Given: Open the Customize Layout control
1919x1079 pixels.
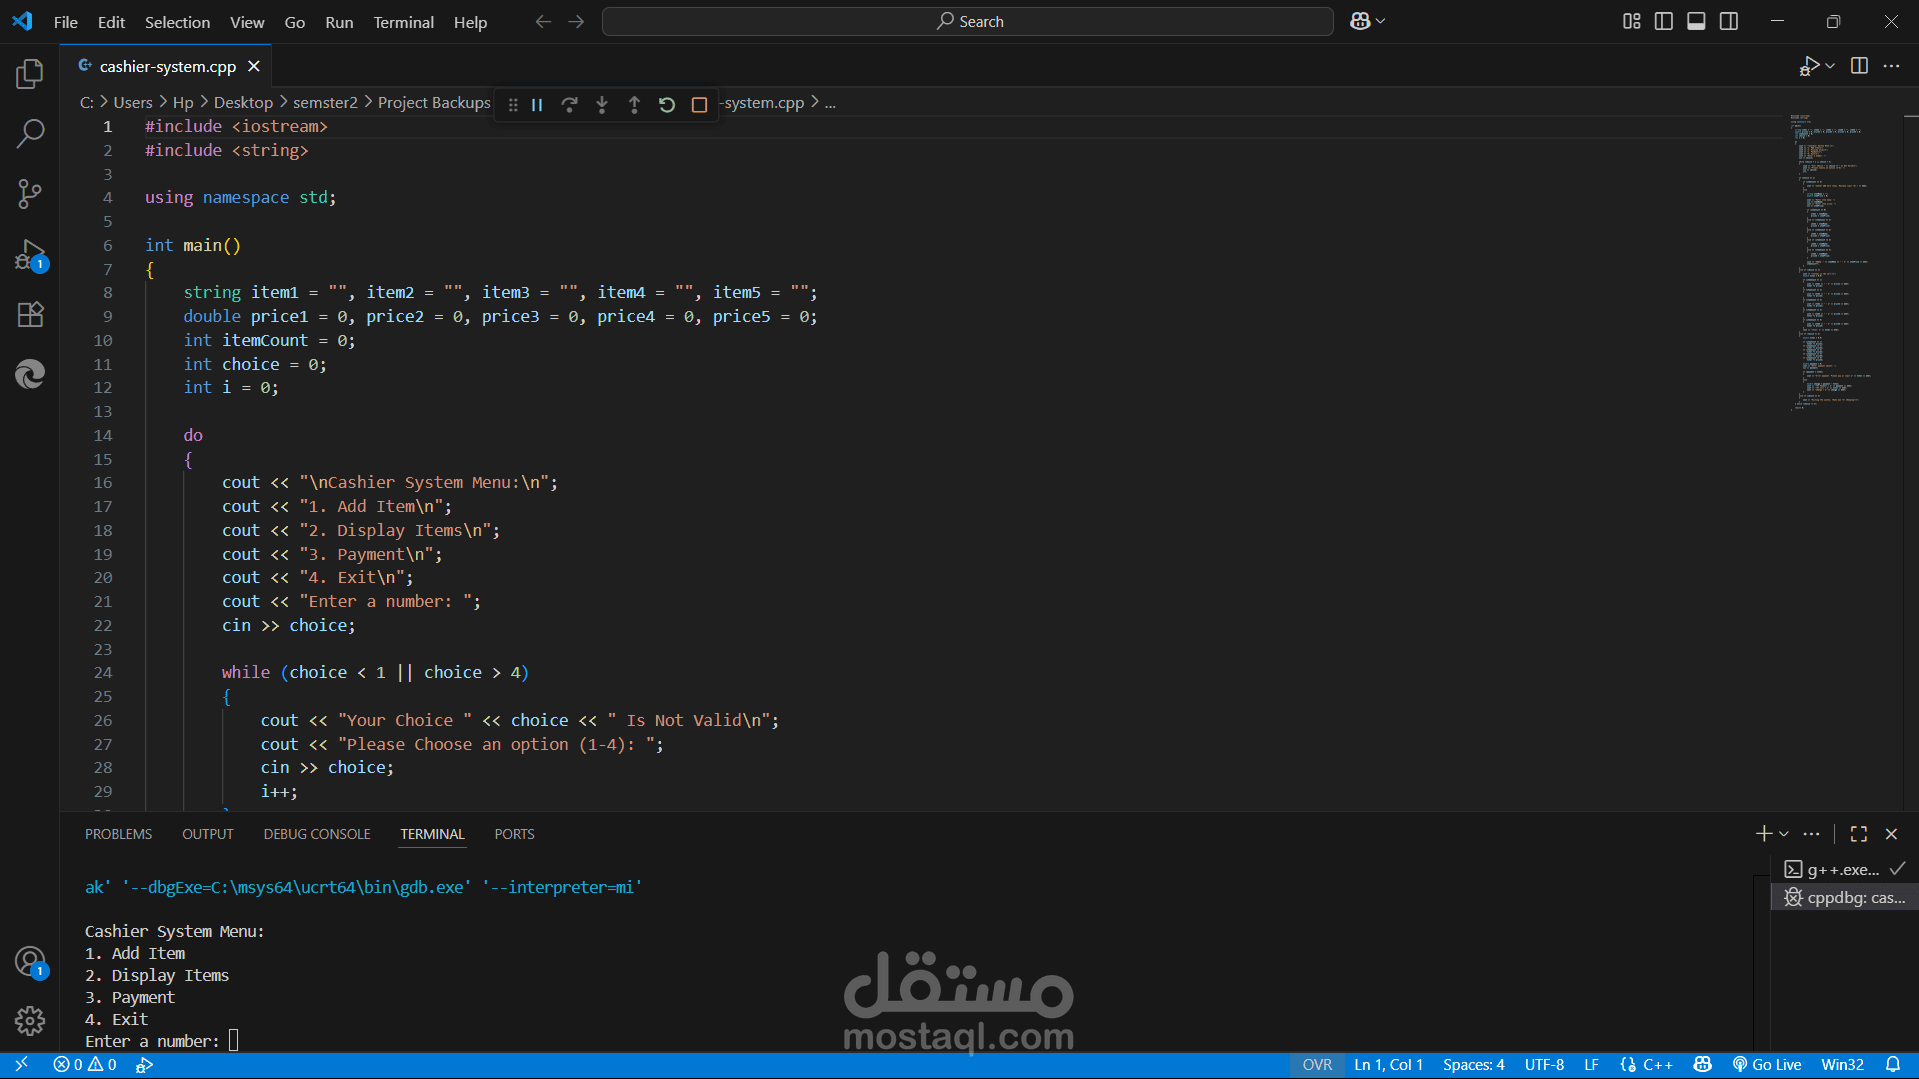Looking at the screenshot, I should click(1631, 21).
